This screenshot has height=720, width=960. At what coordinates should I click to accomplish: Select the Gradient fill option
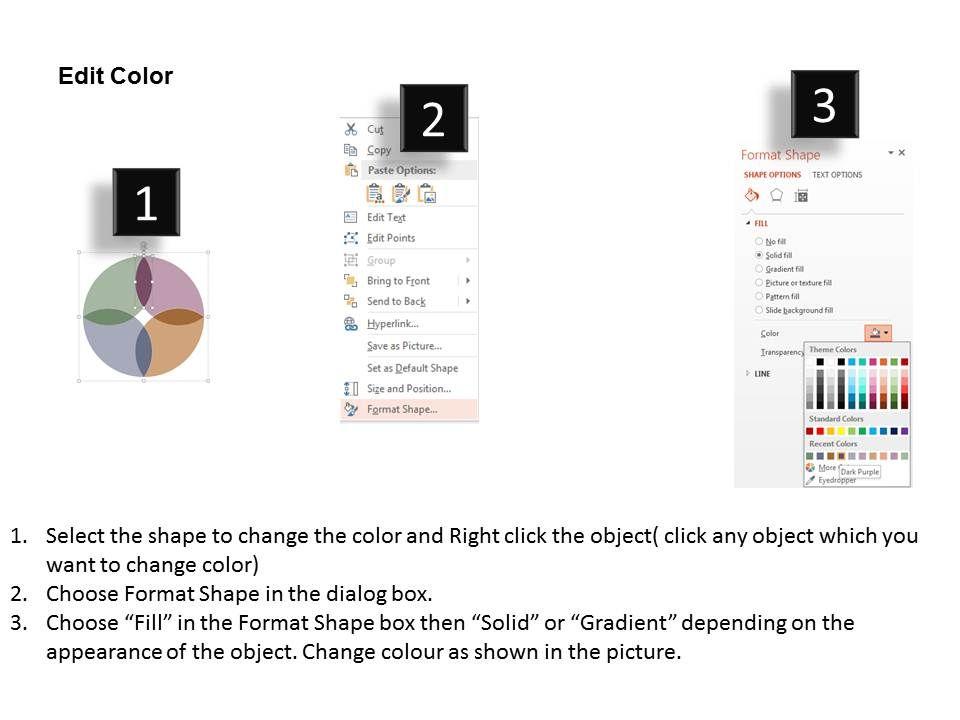(x=759, y=269)
